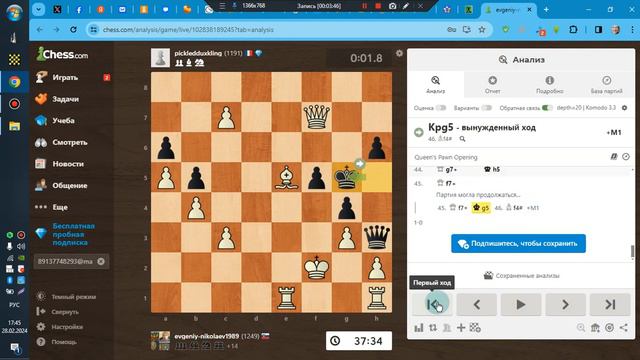Advance to the next move
This screenshot has width=640, height=360.
565,304
